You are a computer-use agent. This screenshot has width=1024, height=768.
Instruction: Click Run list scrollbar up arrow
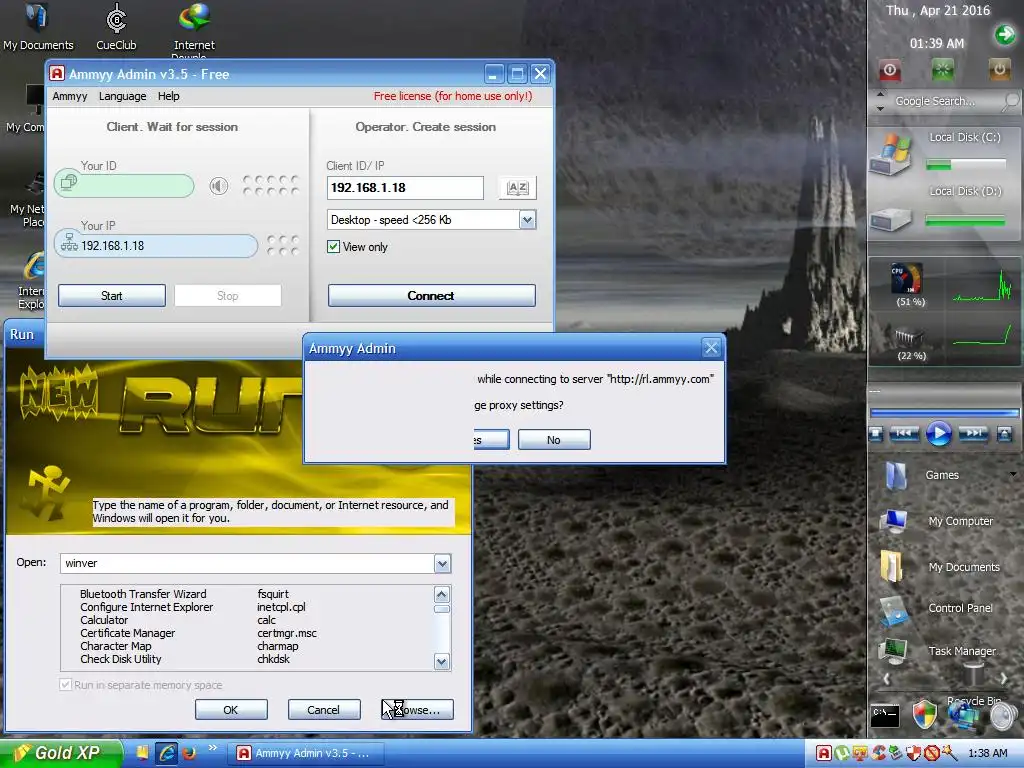point(442,594)
